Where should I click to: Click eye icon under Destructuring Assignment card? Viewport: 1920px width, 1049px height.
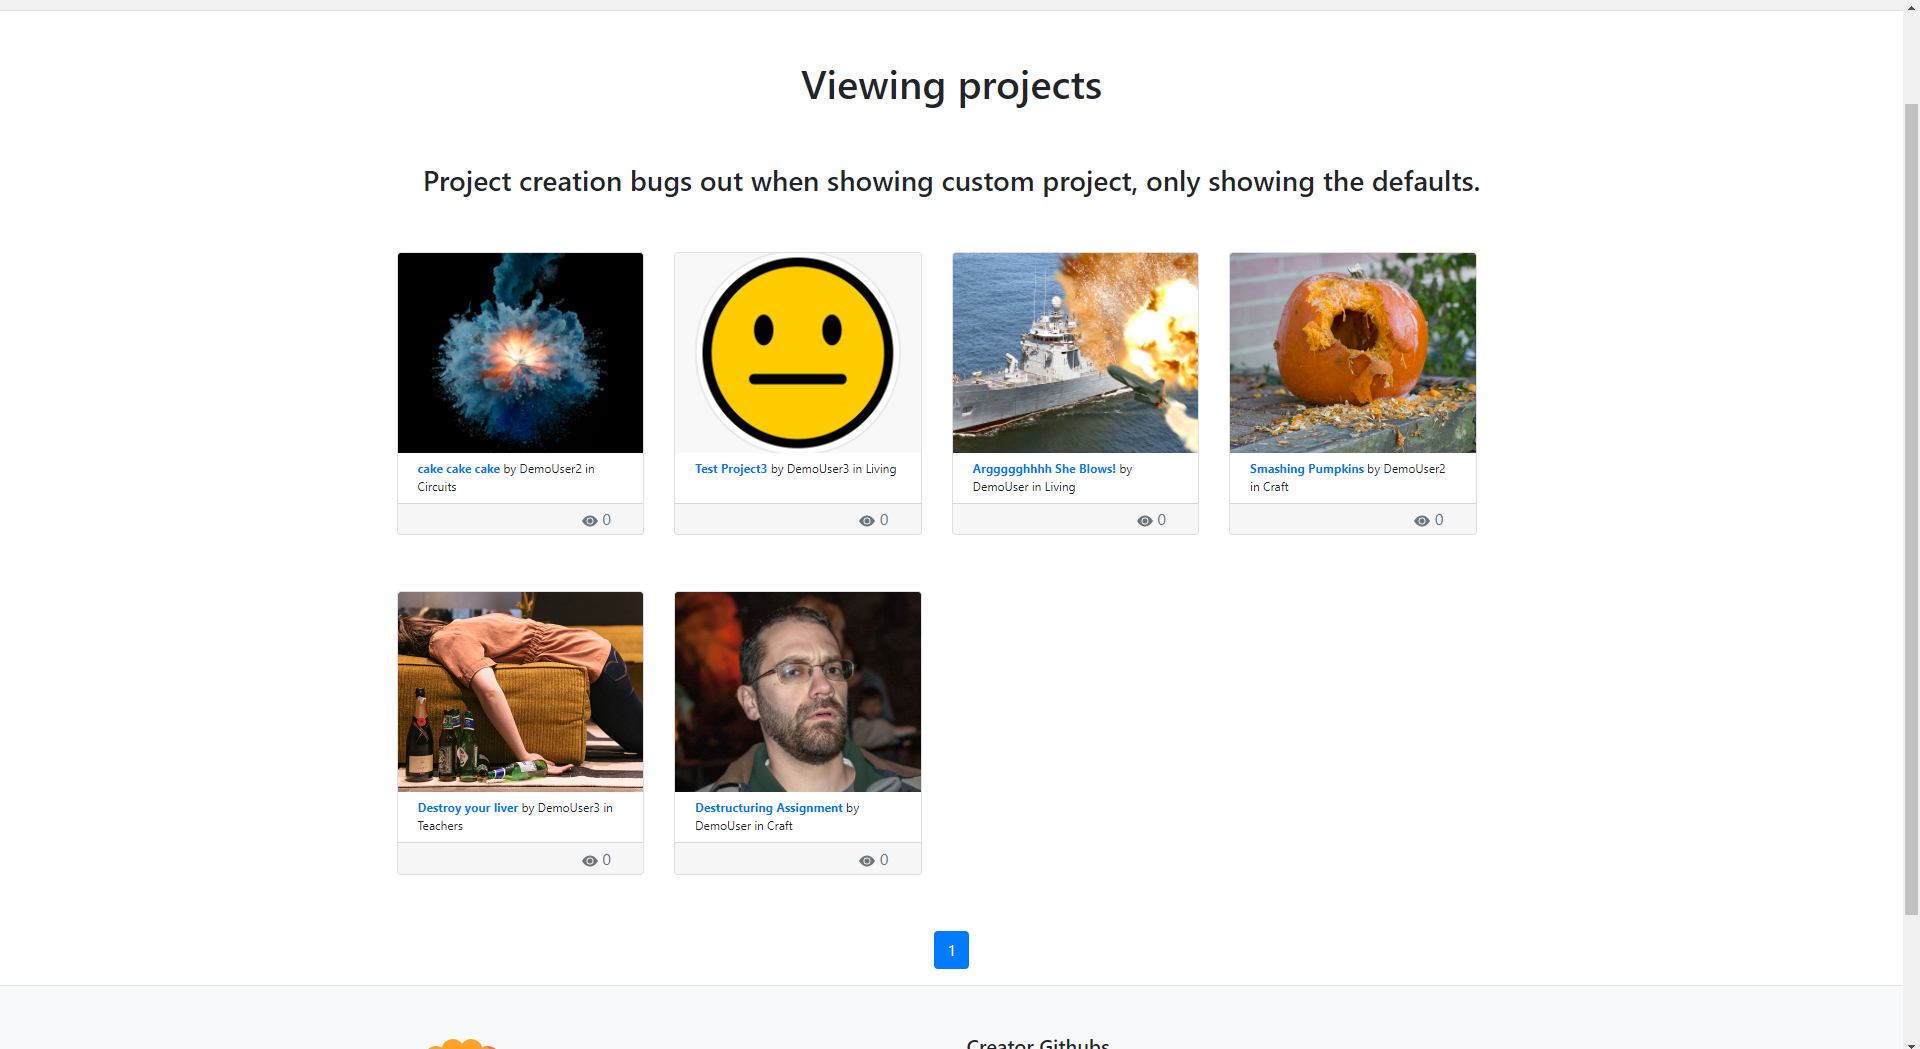coord(866,861)
